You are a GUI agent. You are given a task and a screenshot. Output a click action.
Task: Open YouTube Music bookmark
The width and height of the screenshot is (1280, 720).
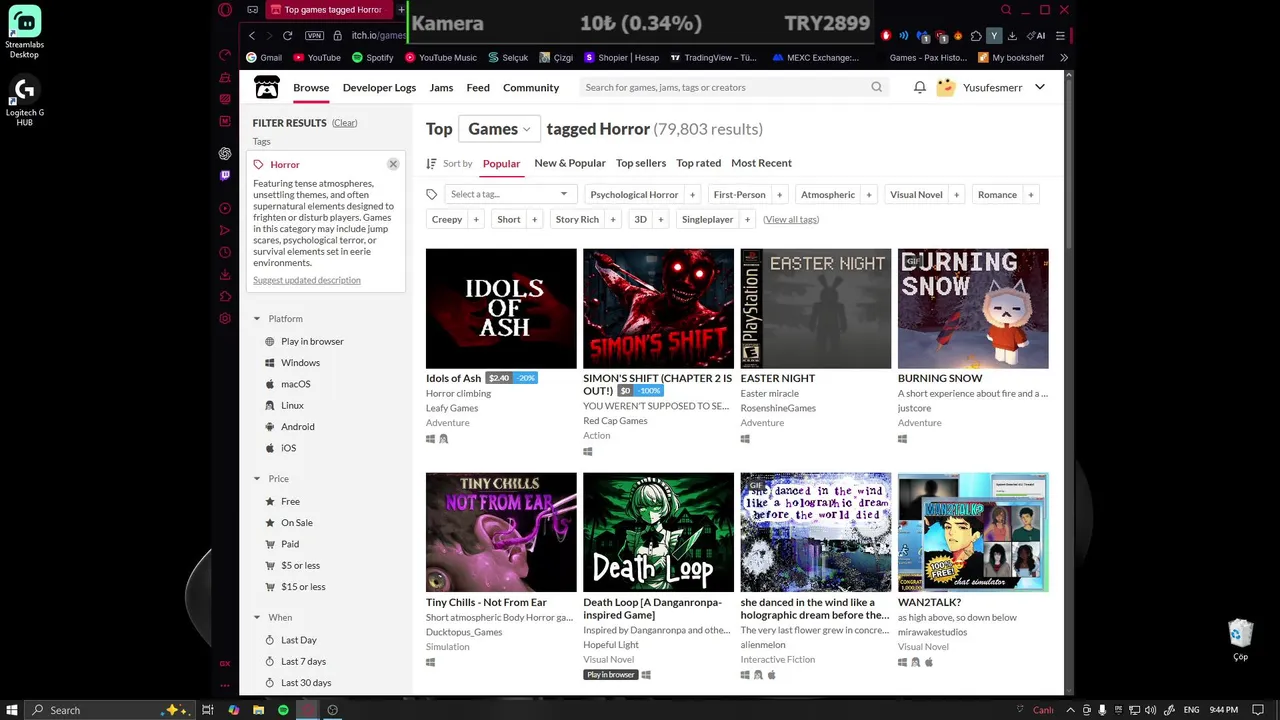440,58
